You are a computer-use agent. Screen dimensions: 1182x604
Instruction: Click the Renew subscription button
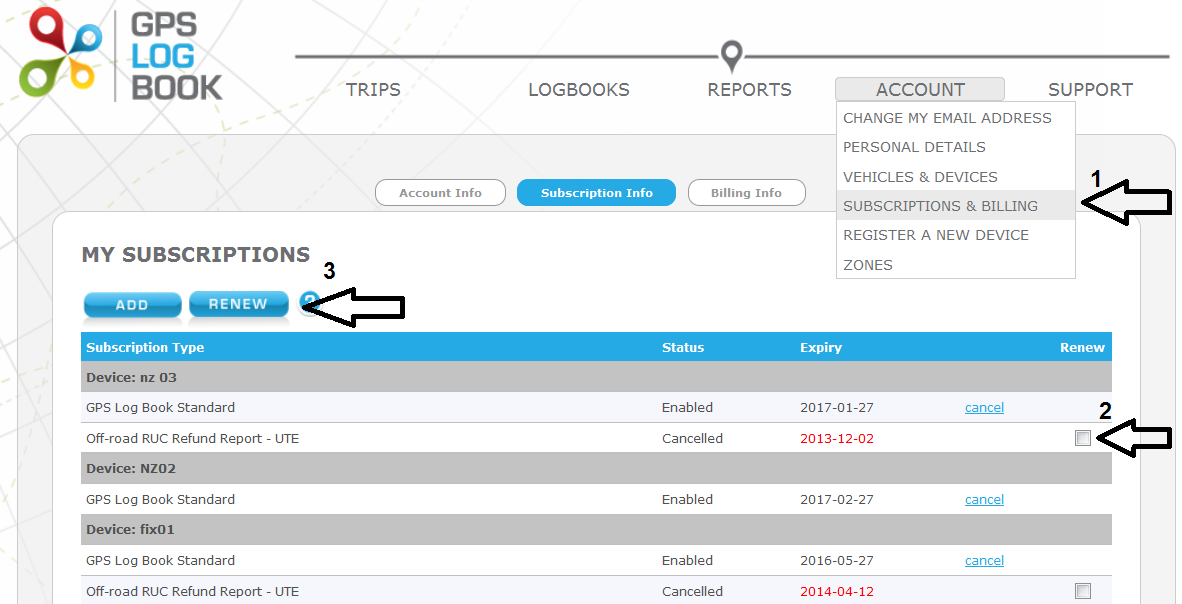(x=238, y=304)
